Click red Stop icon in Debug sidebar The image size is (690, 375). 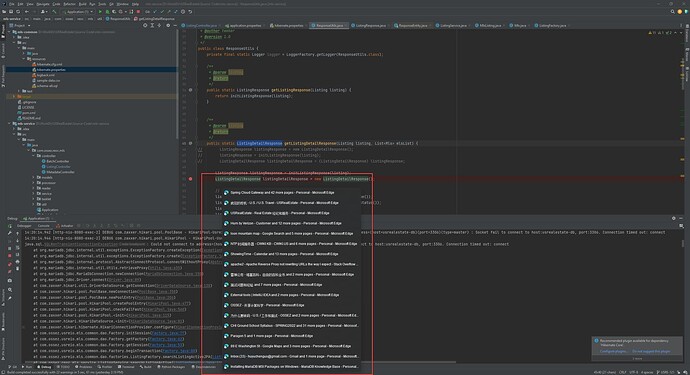(10, 255)
